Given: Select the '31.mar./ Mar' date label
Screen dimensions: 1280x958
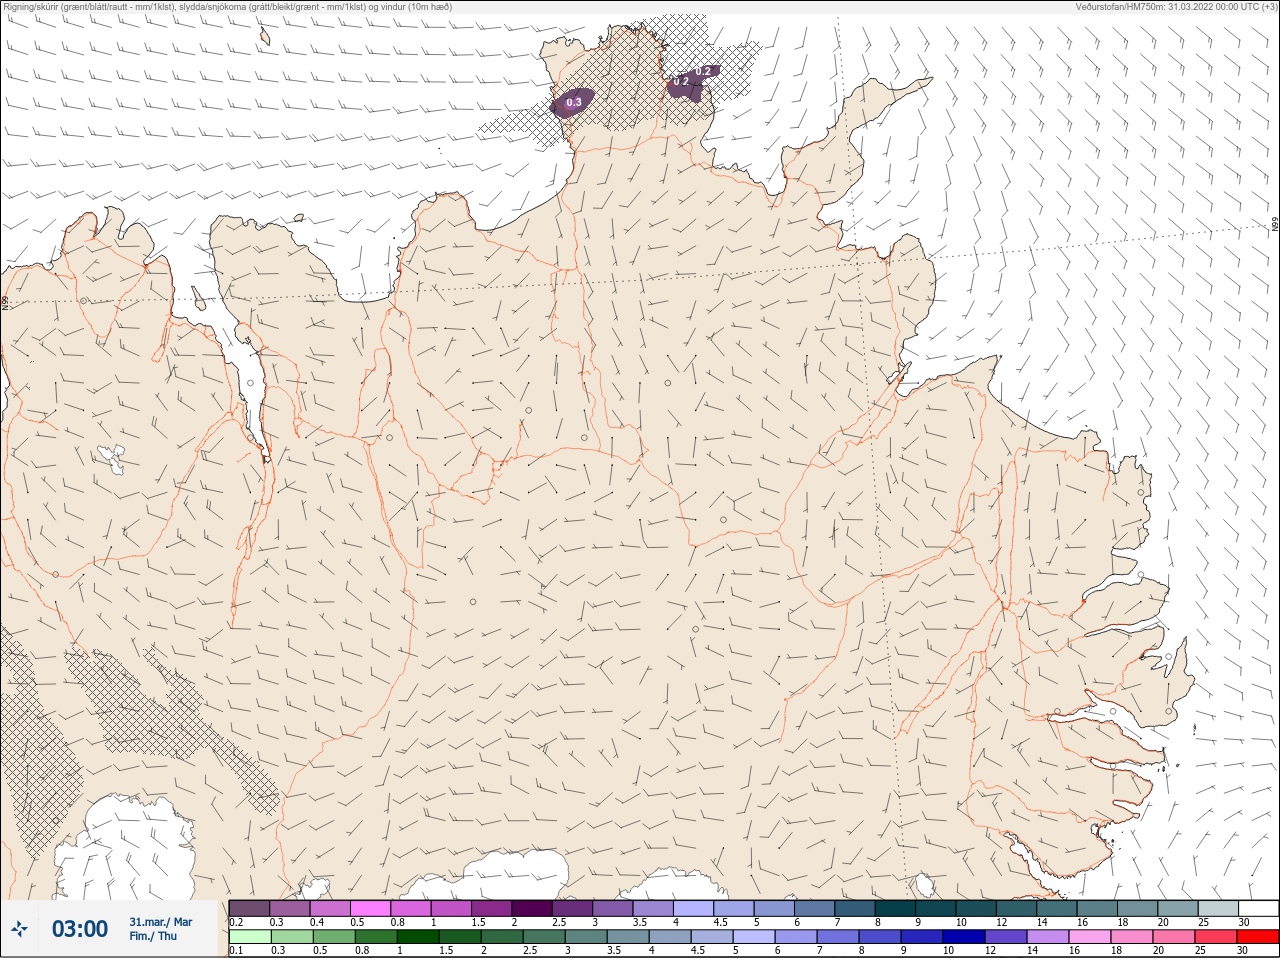Looking at the screenshot, I should pyautogui.click(x=161, y=922).
